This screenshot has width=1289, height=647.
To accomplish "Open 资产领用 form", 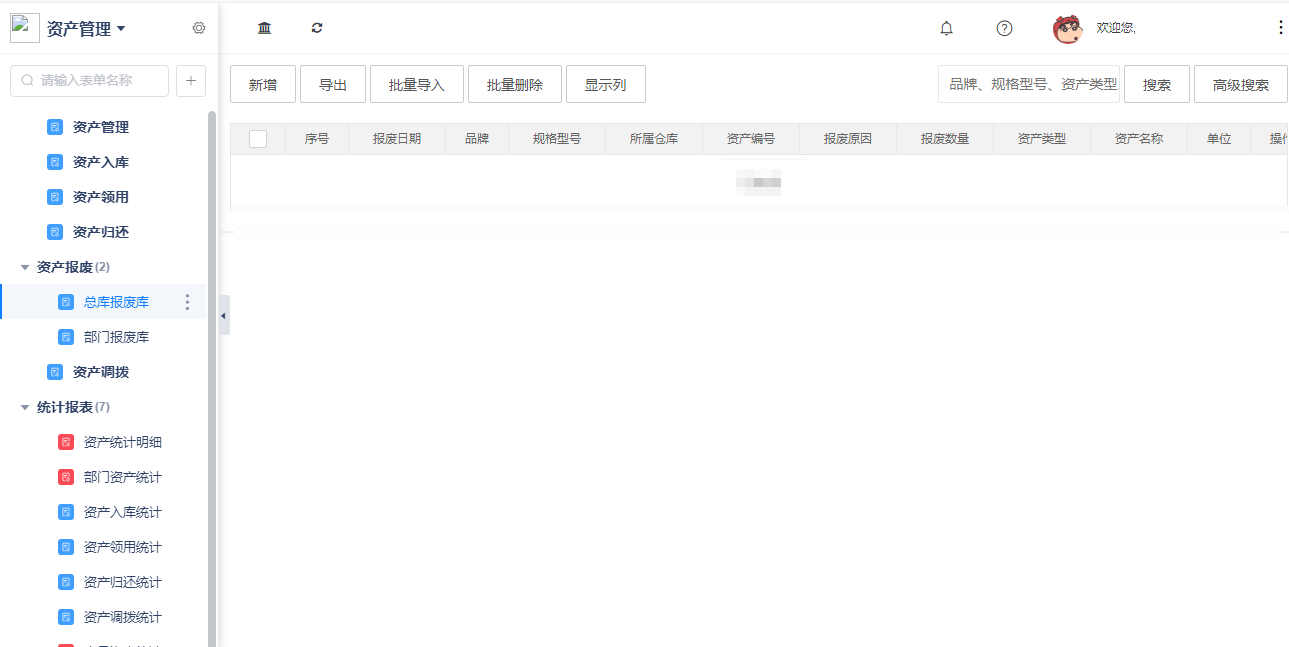I will (x=101, y=197).
